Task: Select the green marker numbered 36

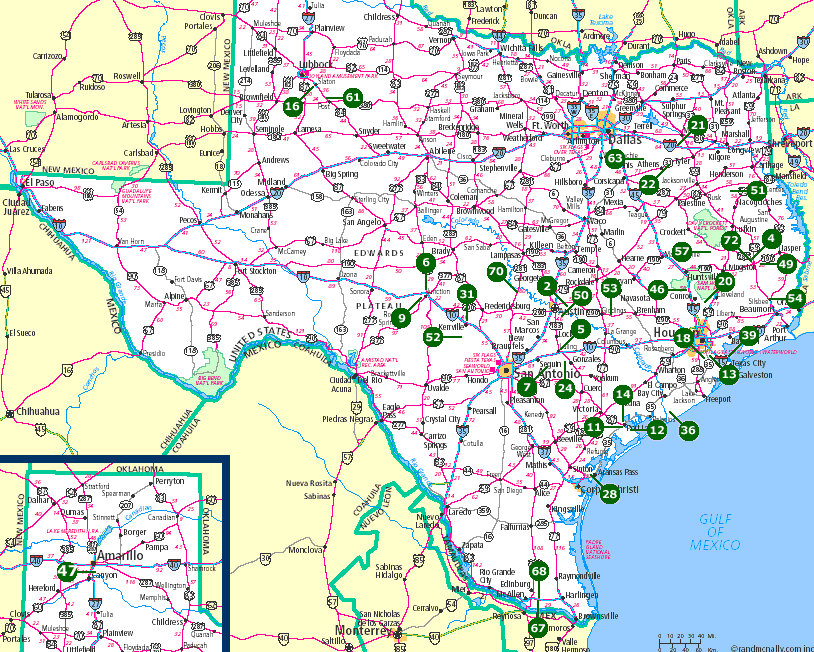Action: [x=688, y=430]
